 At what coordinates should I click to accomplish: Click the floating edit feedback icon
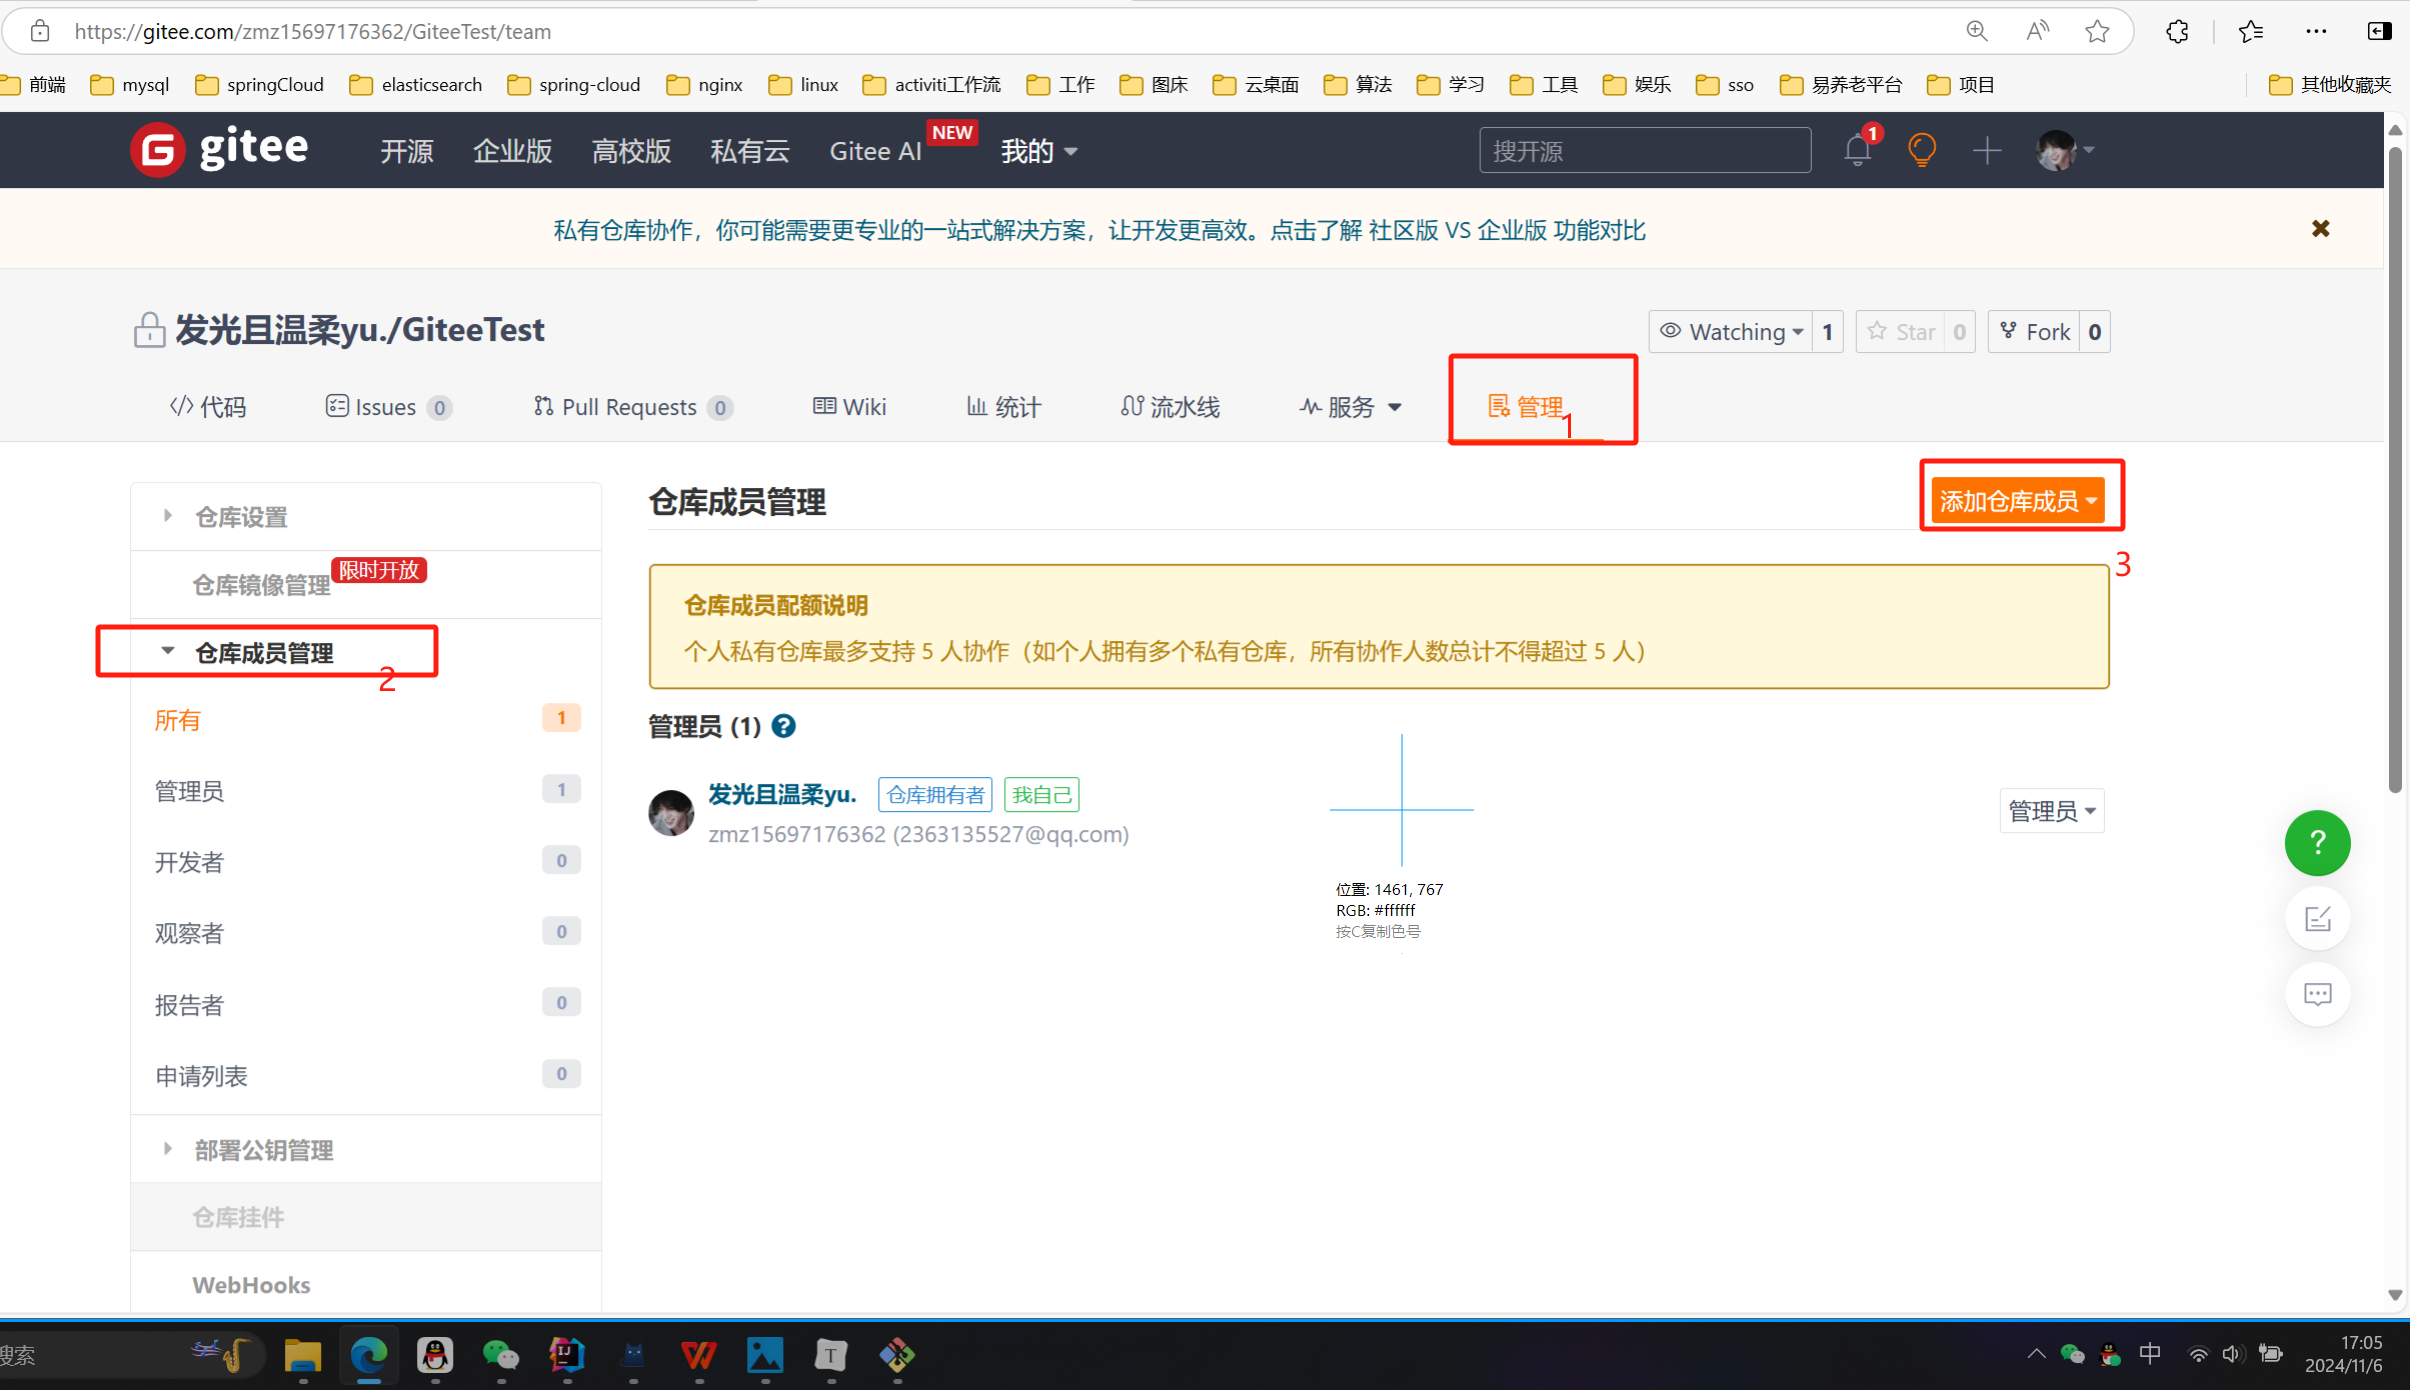pyautogui.click(x=2318, y=919)
